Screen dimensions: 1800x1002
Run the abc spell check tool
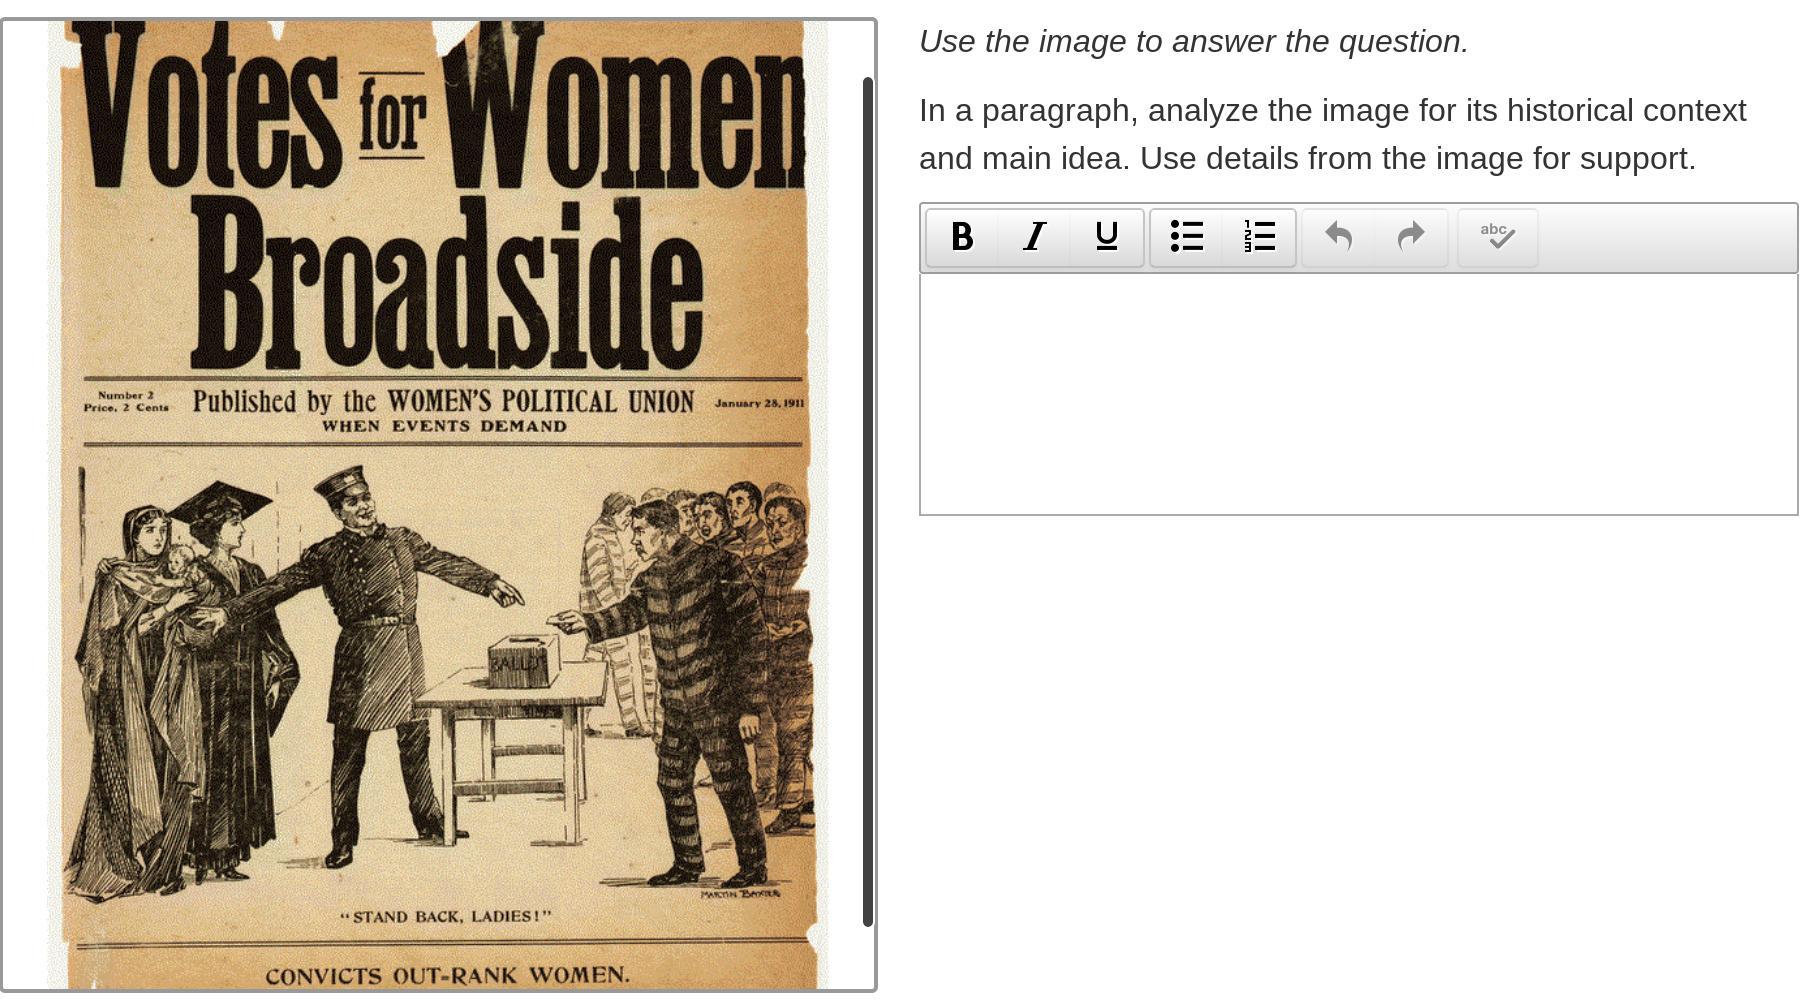1497,237
